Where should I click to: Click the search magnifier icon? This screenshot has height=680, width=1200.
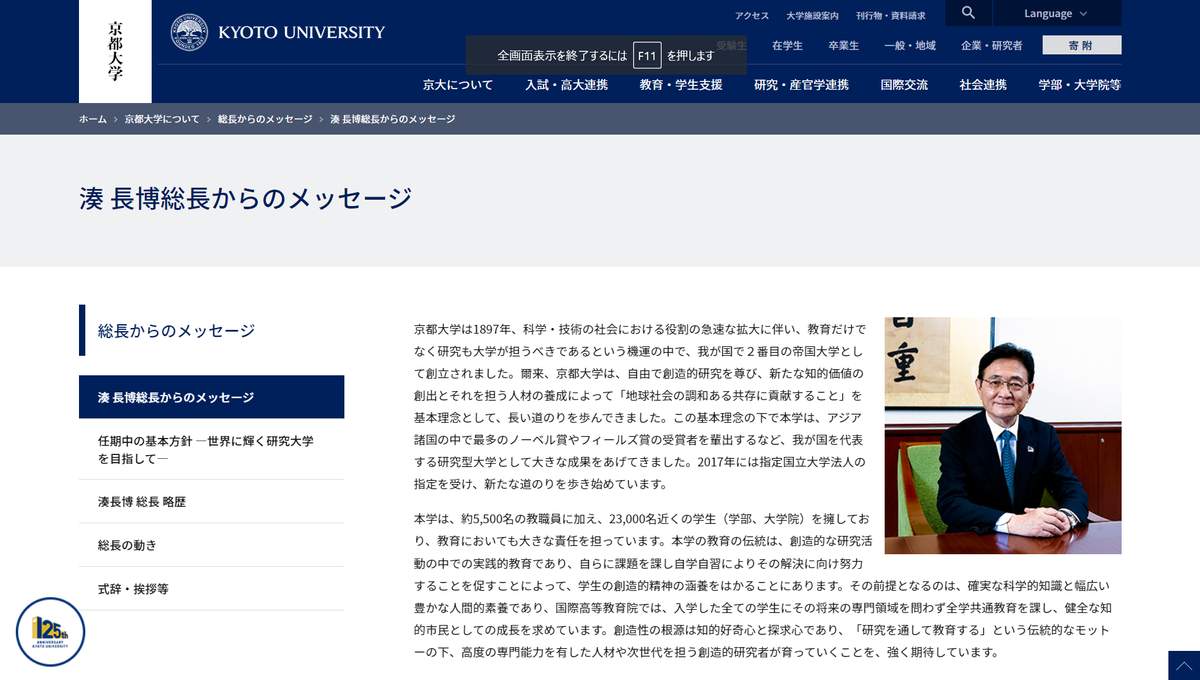tap(967, 13)
